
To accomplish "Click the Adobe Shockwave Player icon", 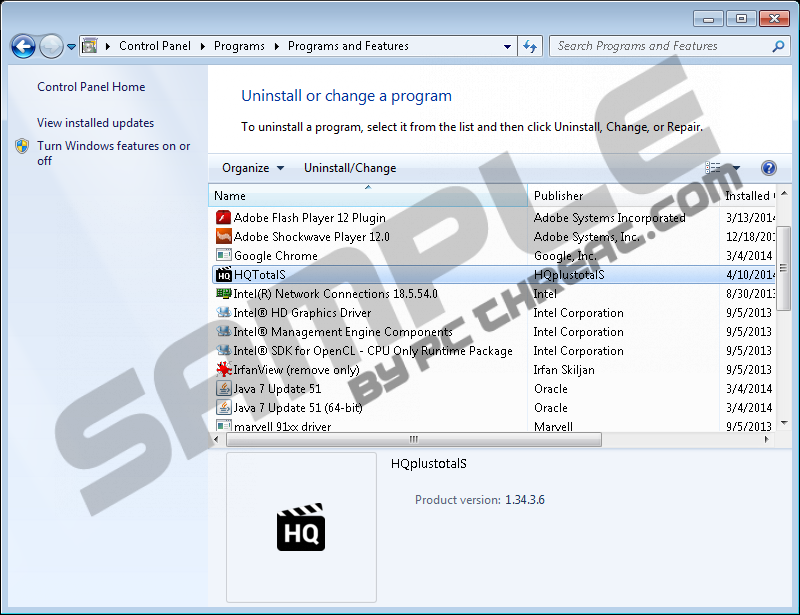I will (224, 237).
